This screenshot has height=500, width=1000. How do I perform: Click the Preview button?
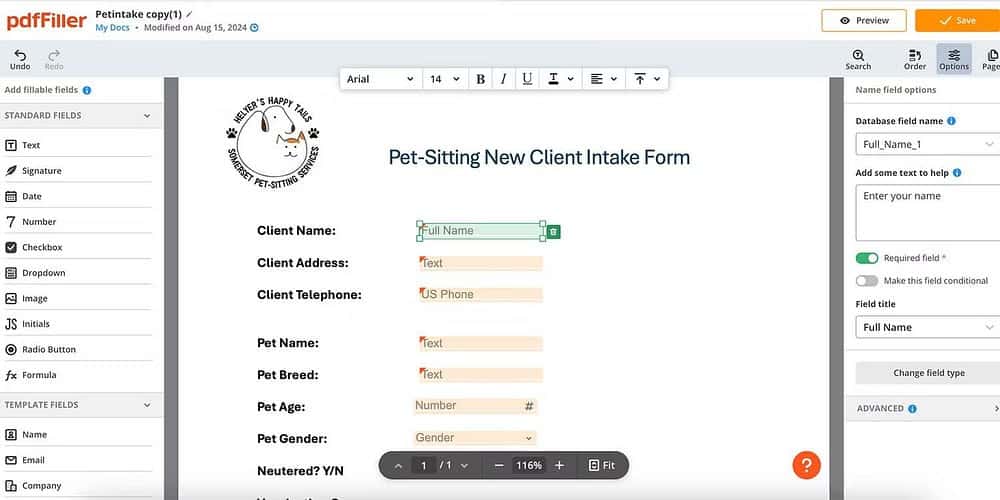(x=864, y=20)
